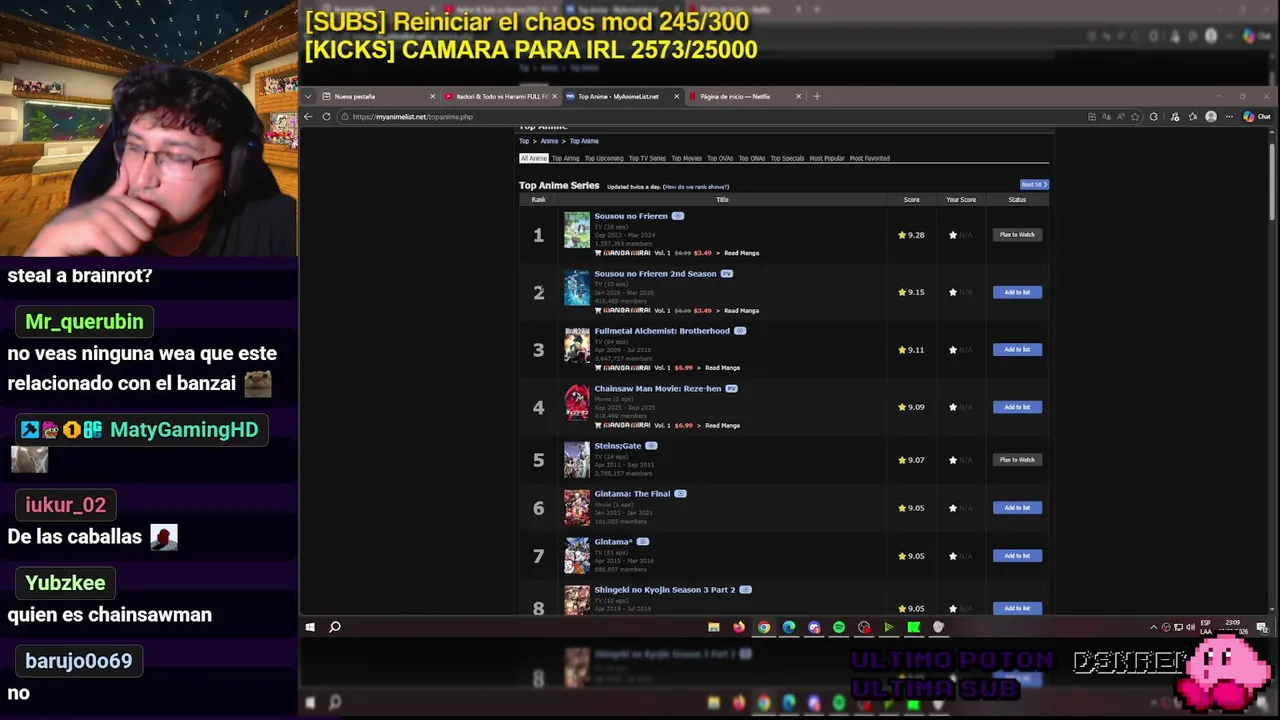
Task: Open the browser three-dot settings menu
Action: coord(1229,117)
